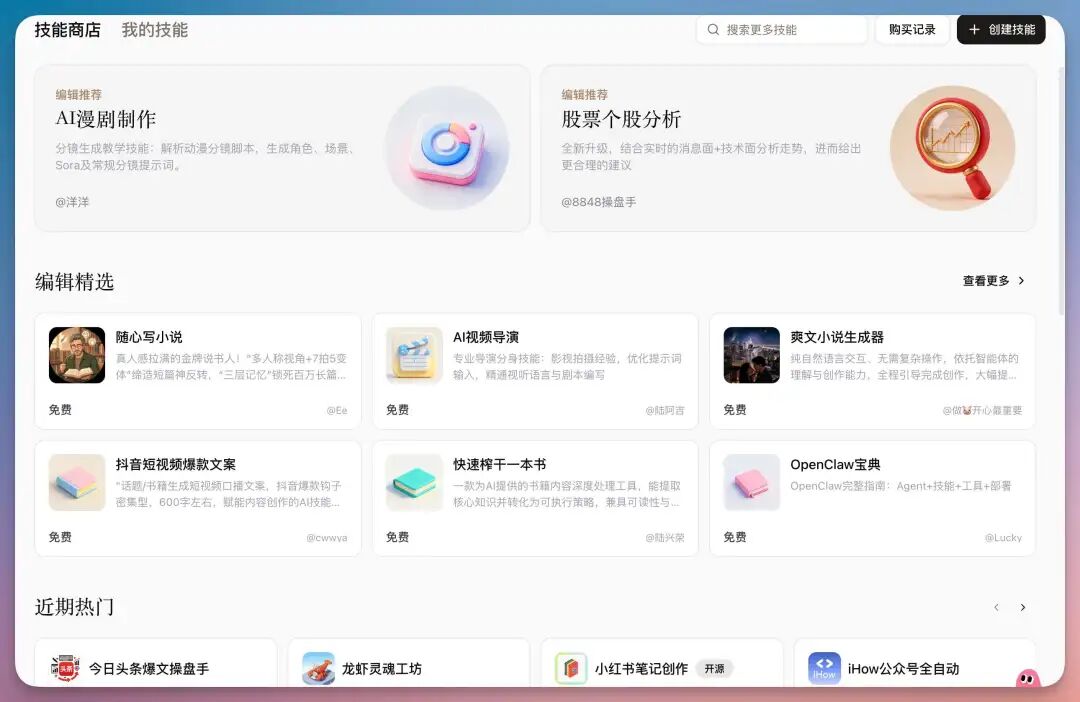Image resolution: width=1080 pixels, height=702 pixels.
Task: Select the book icon on 抖音短视频爆款文案 card
Action: (76, 481)
